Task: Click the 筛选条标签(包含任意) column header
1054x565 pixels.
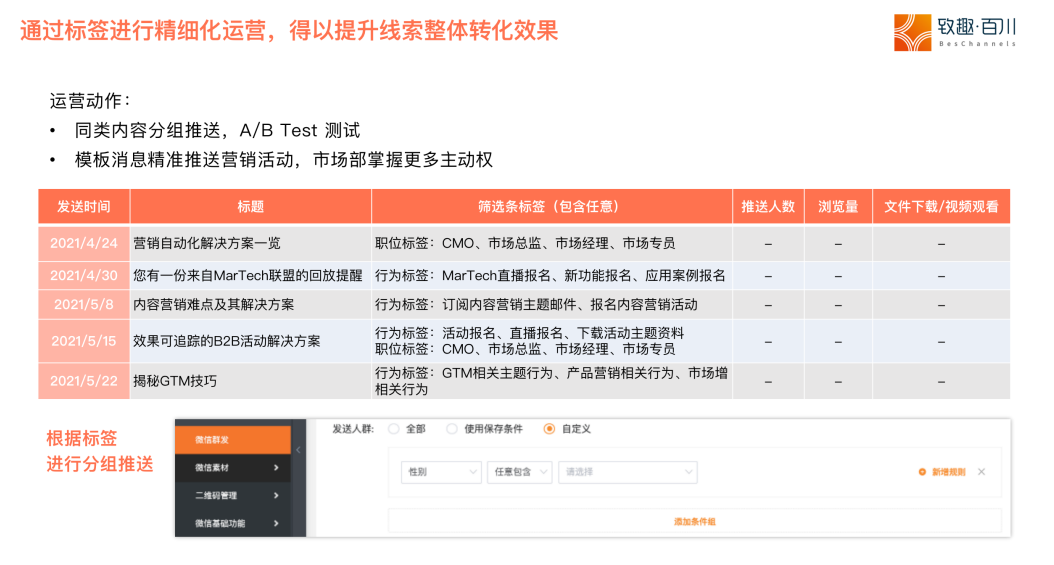Action: point(551,206)
